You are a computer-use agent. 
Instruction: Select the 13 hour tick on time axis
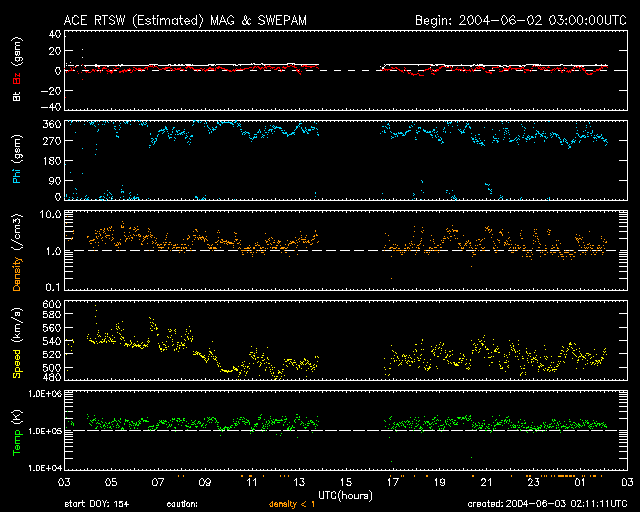tap(299, 482)
